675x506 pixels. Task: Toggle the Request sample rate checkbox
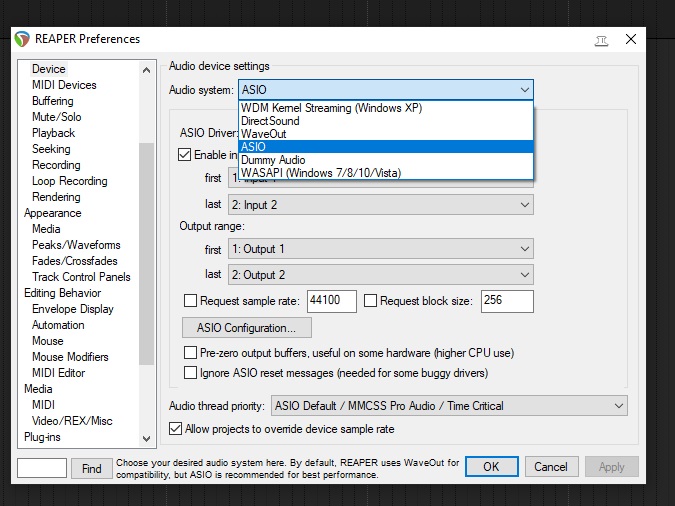pyautogui.click(x=191, y=300)
